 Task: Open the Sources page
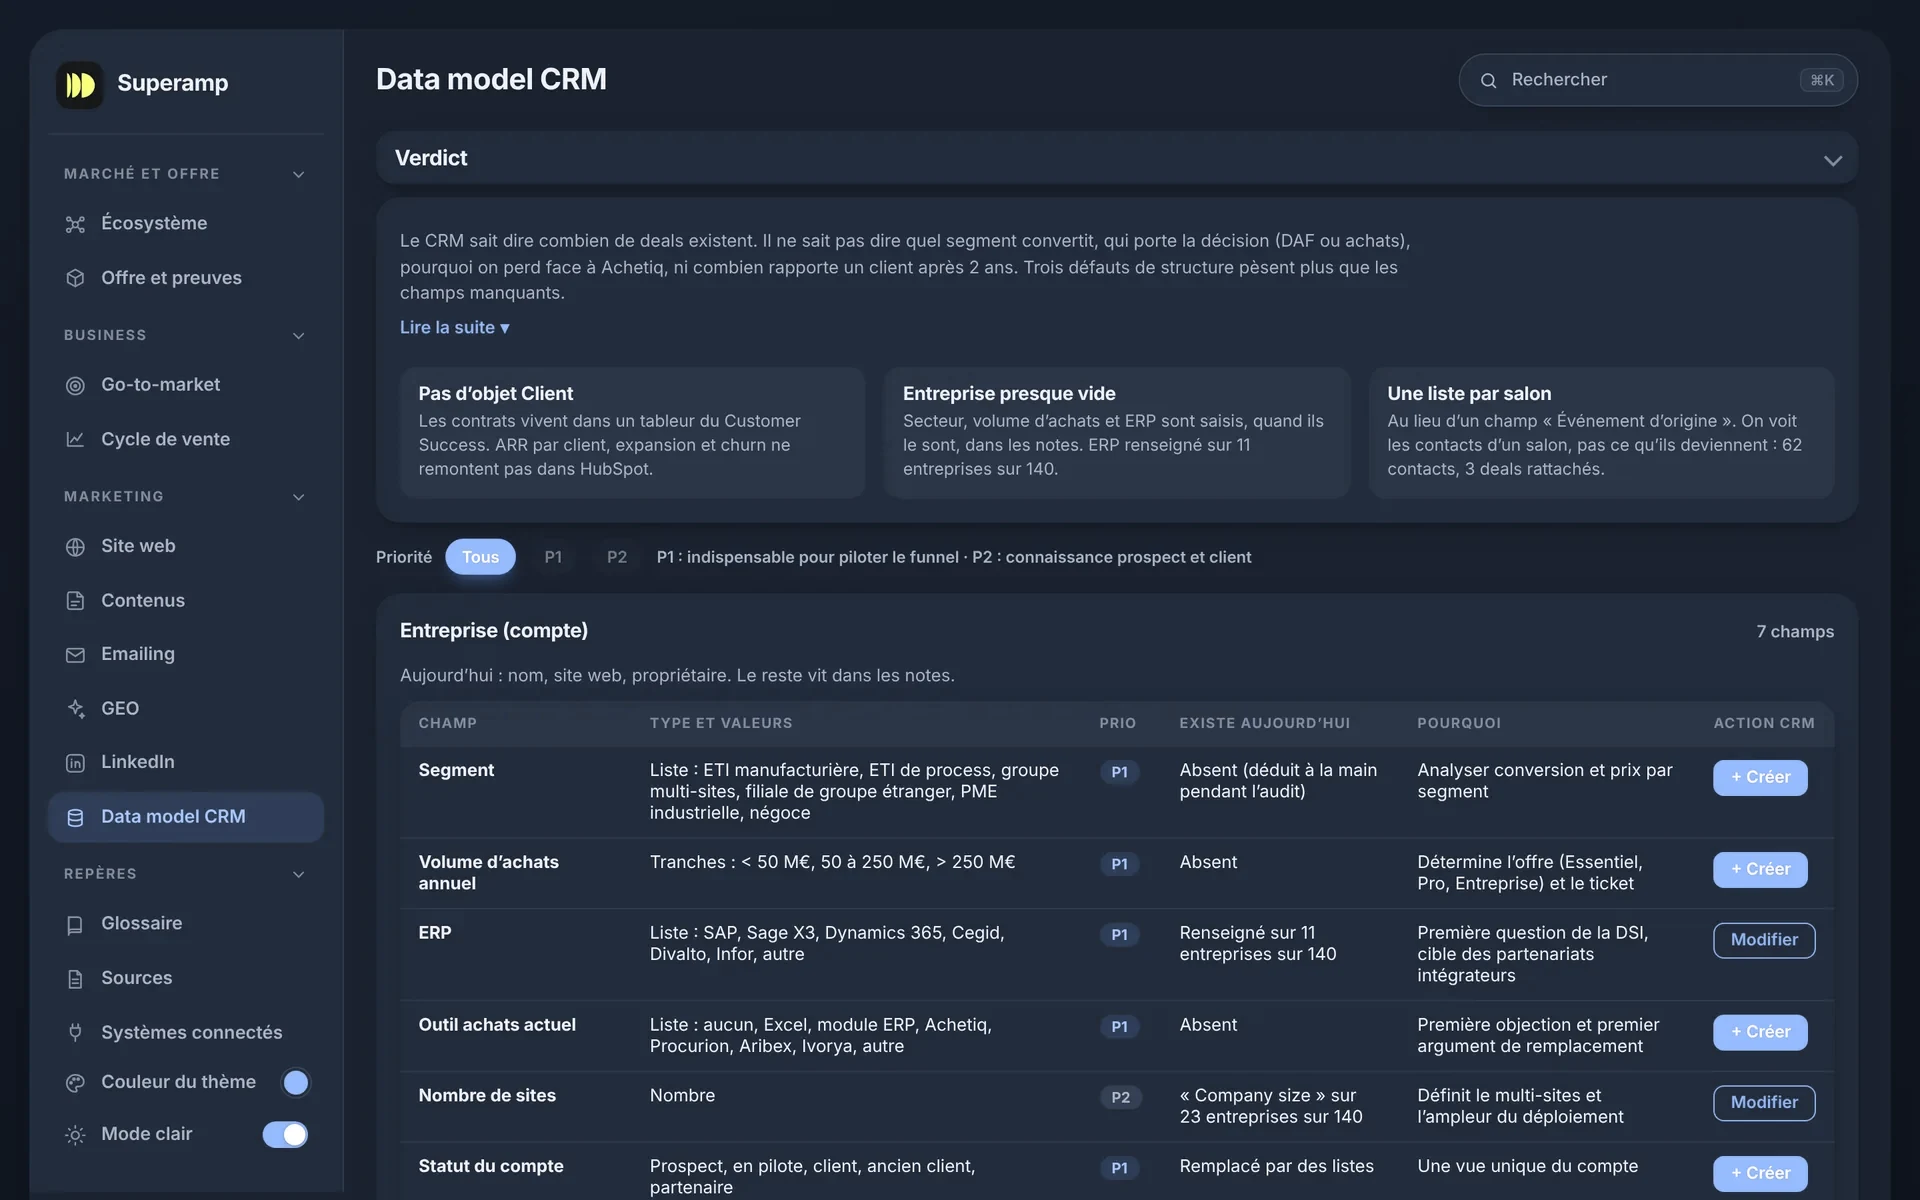coord(186,977)
